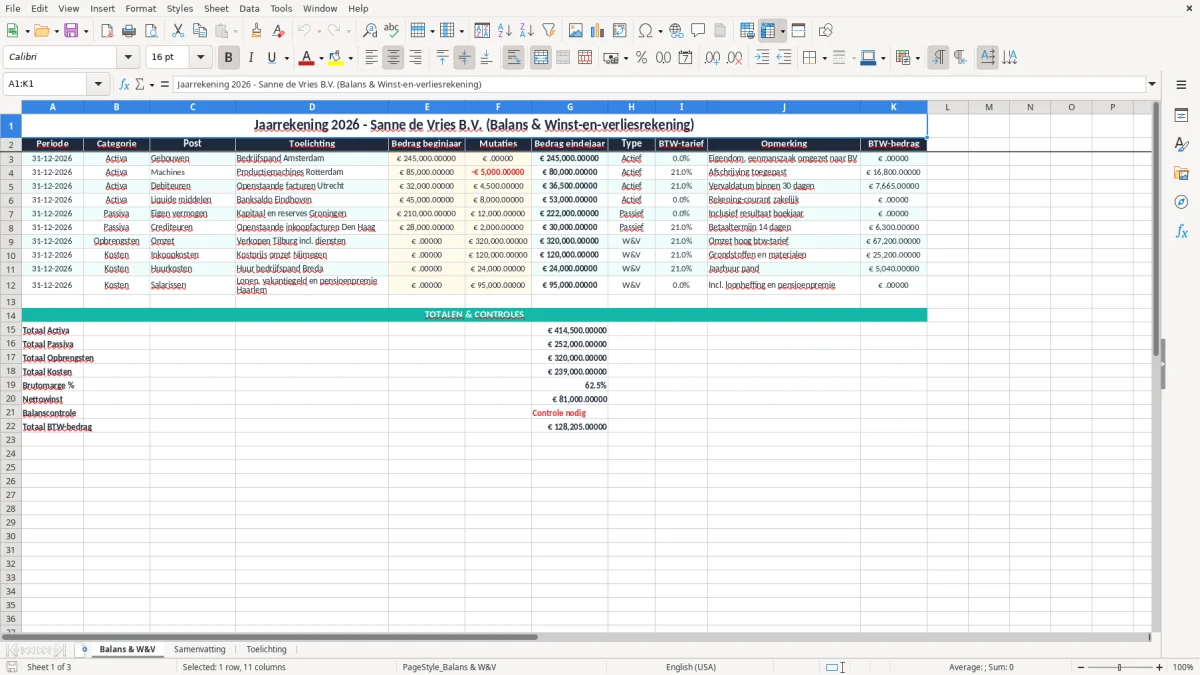This screenshot has height=675, width=1200.
Task: Click the Save document icon
Action: [x=71, y=31]
